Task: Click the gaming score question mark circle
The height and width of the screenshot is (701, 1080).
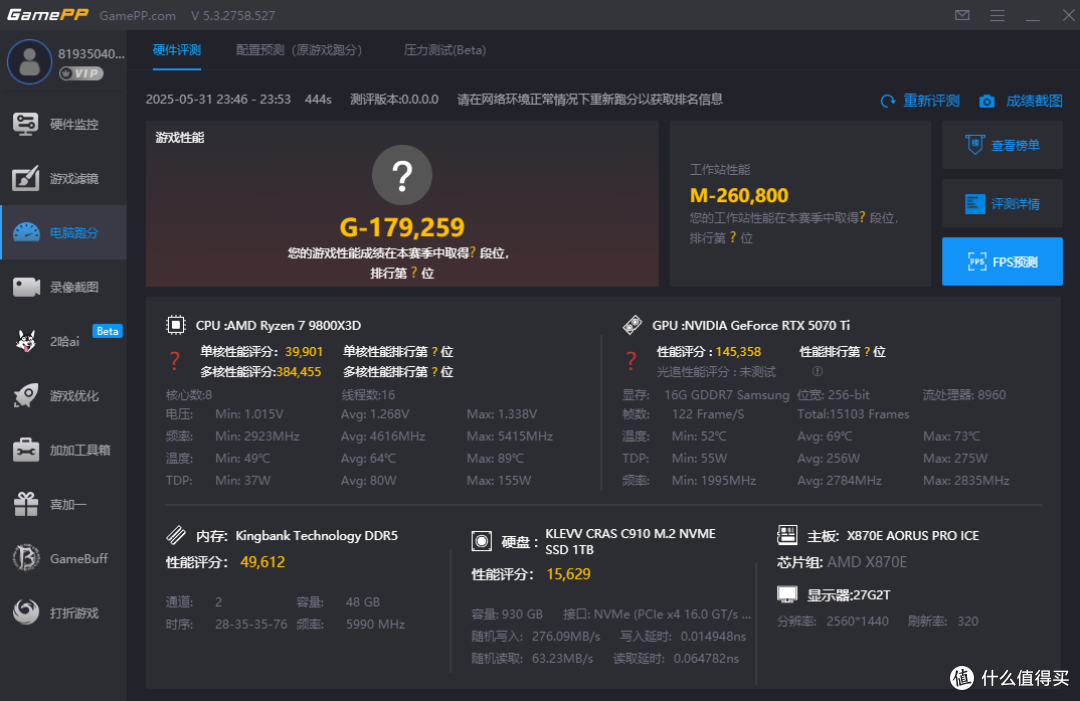Action: tap(402, 175)
